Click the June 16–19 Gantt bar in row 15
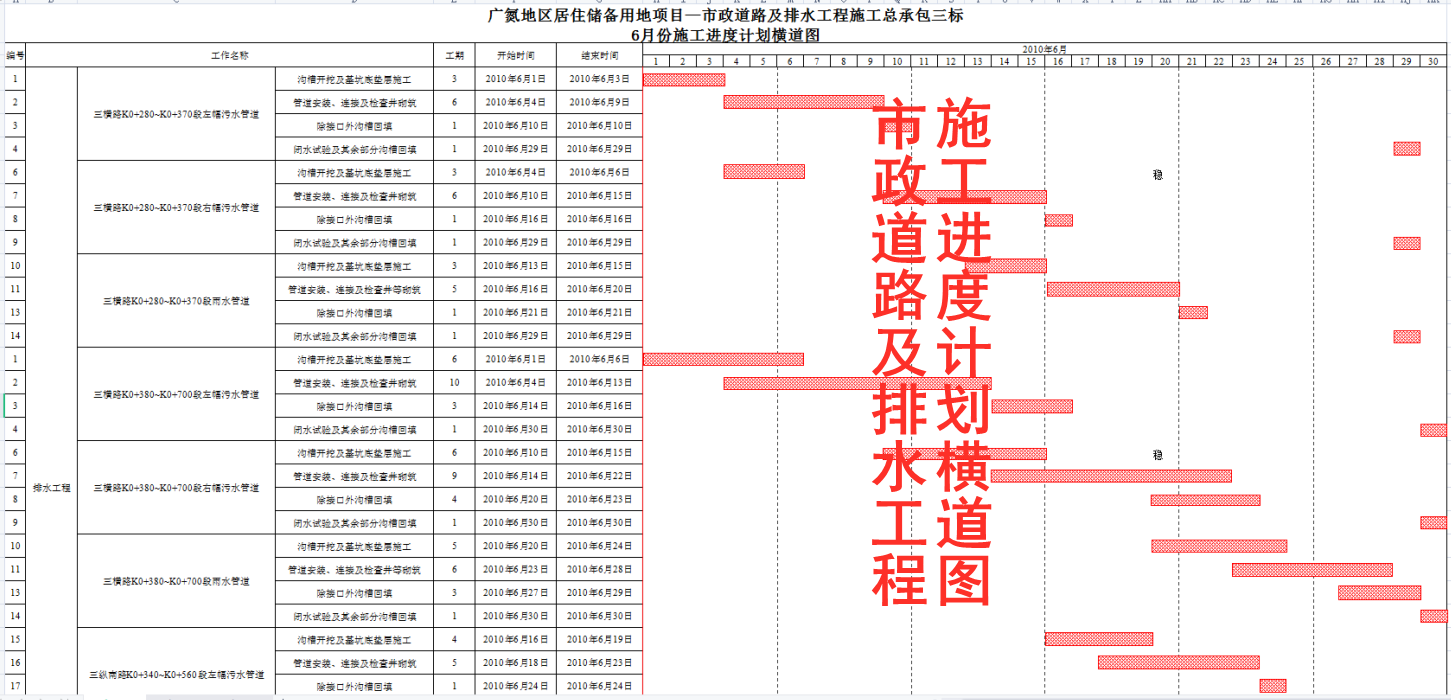The image size is (1451, 700). 1100,639
